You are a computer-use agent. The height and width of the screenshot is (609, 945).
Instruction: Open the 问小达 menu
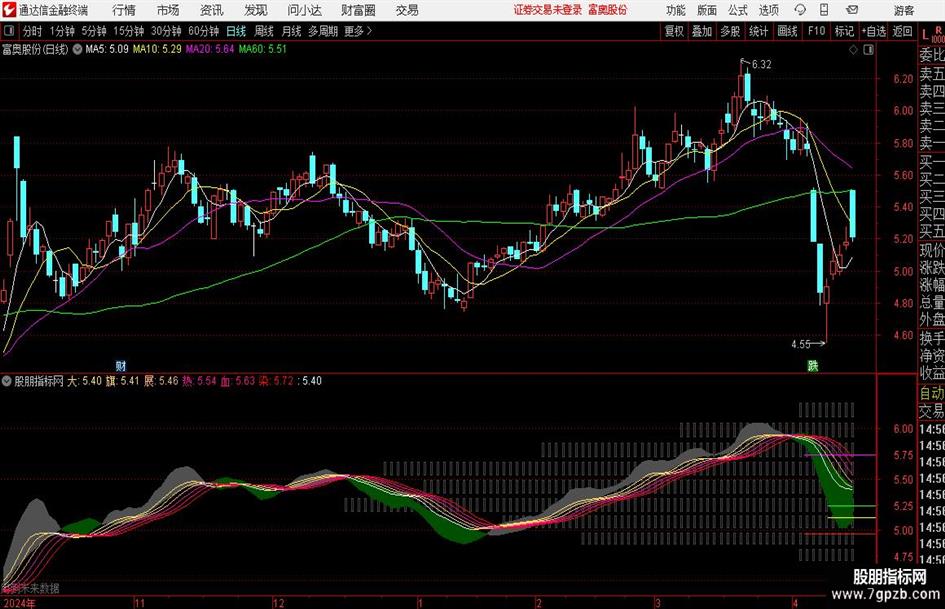304,10
